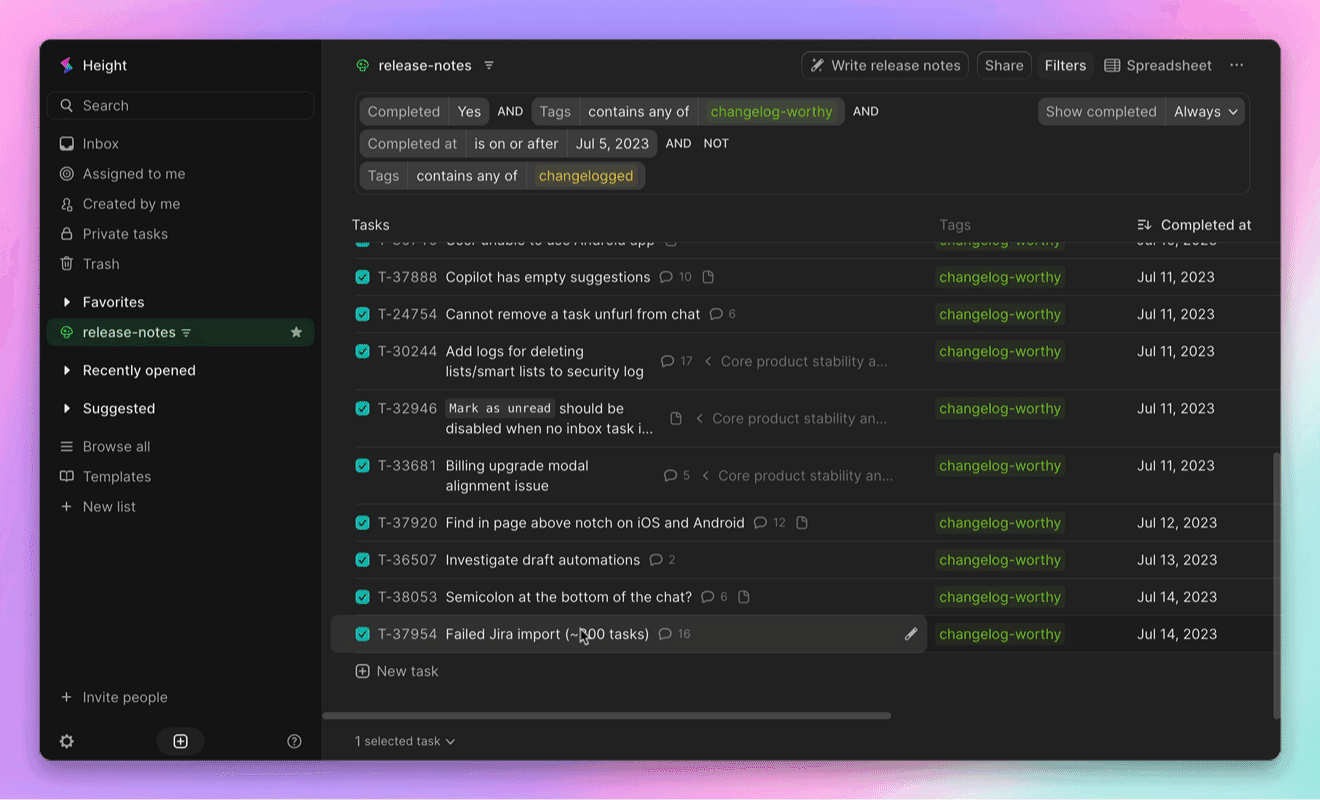Open the Always show completed dropdown
Viewport: 1320px width, 800px height.
[x=1206, y=111]
